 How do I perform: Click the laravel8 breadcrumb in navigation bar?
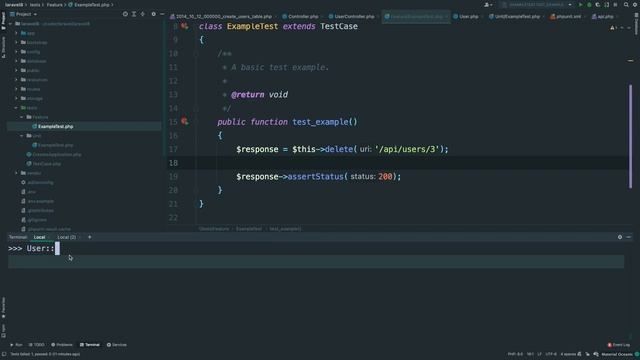14,5
